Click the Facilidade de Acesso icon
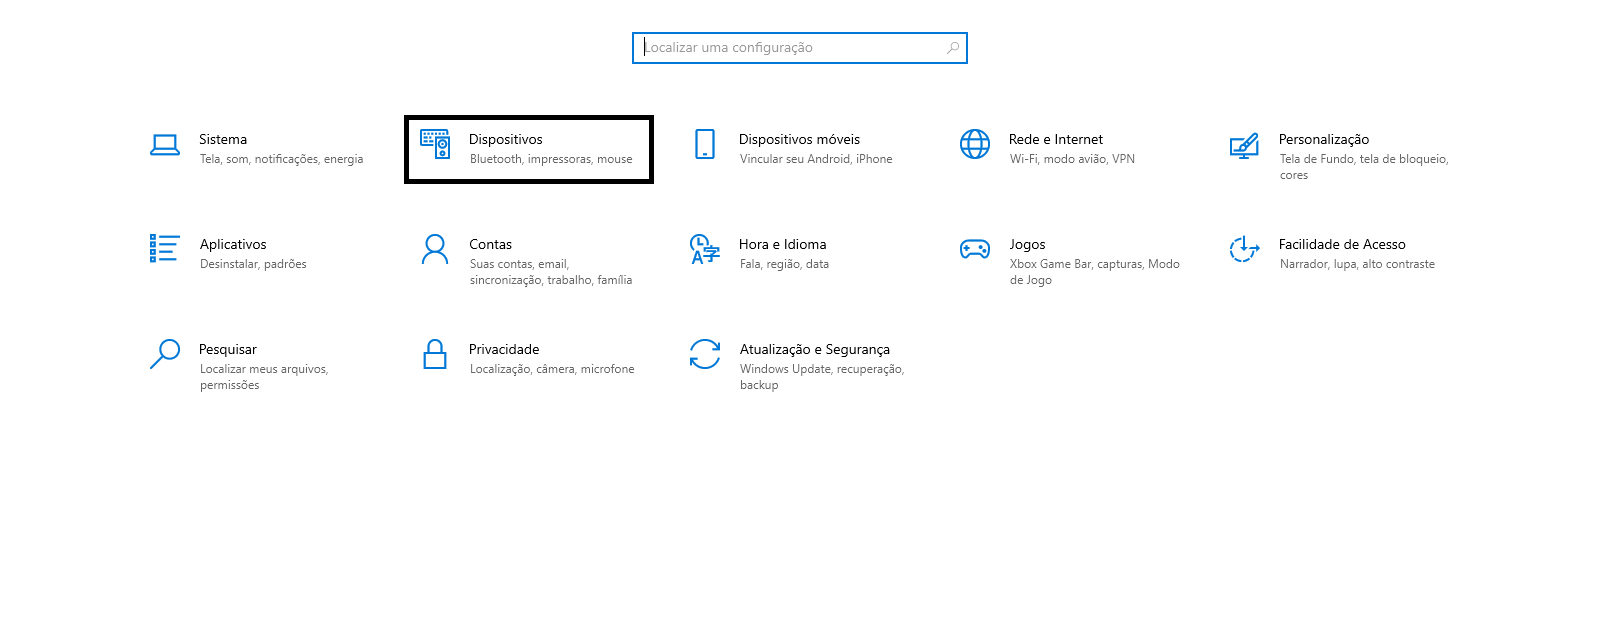This screenshot has width=1600, height=636. click(x=1244, y=249)
